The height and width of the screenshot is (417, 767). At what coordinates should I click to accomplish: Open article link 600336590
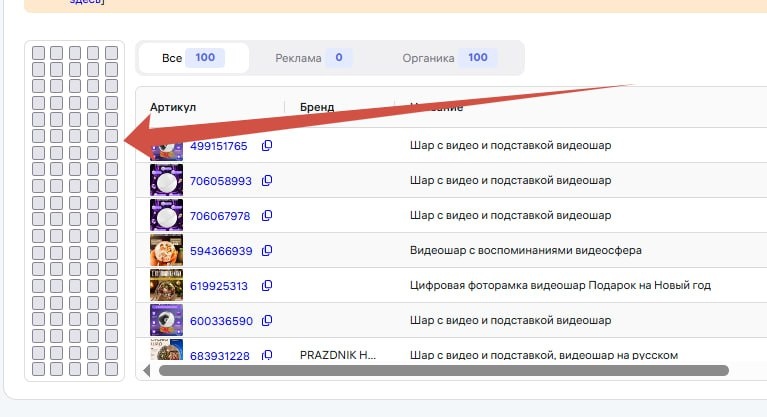click(x=221, y=321)
